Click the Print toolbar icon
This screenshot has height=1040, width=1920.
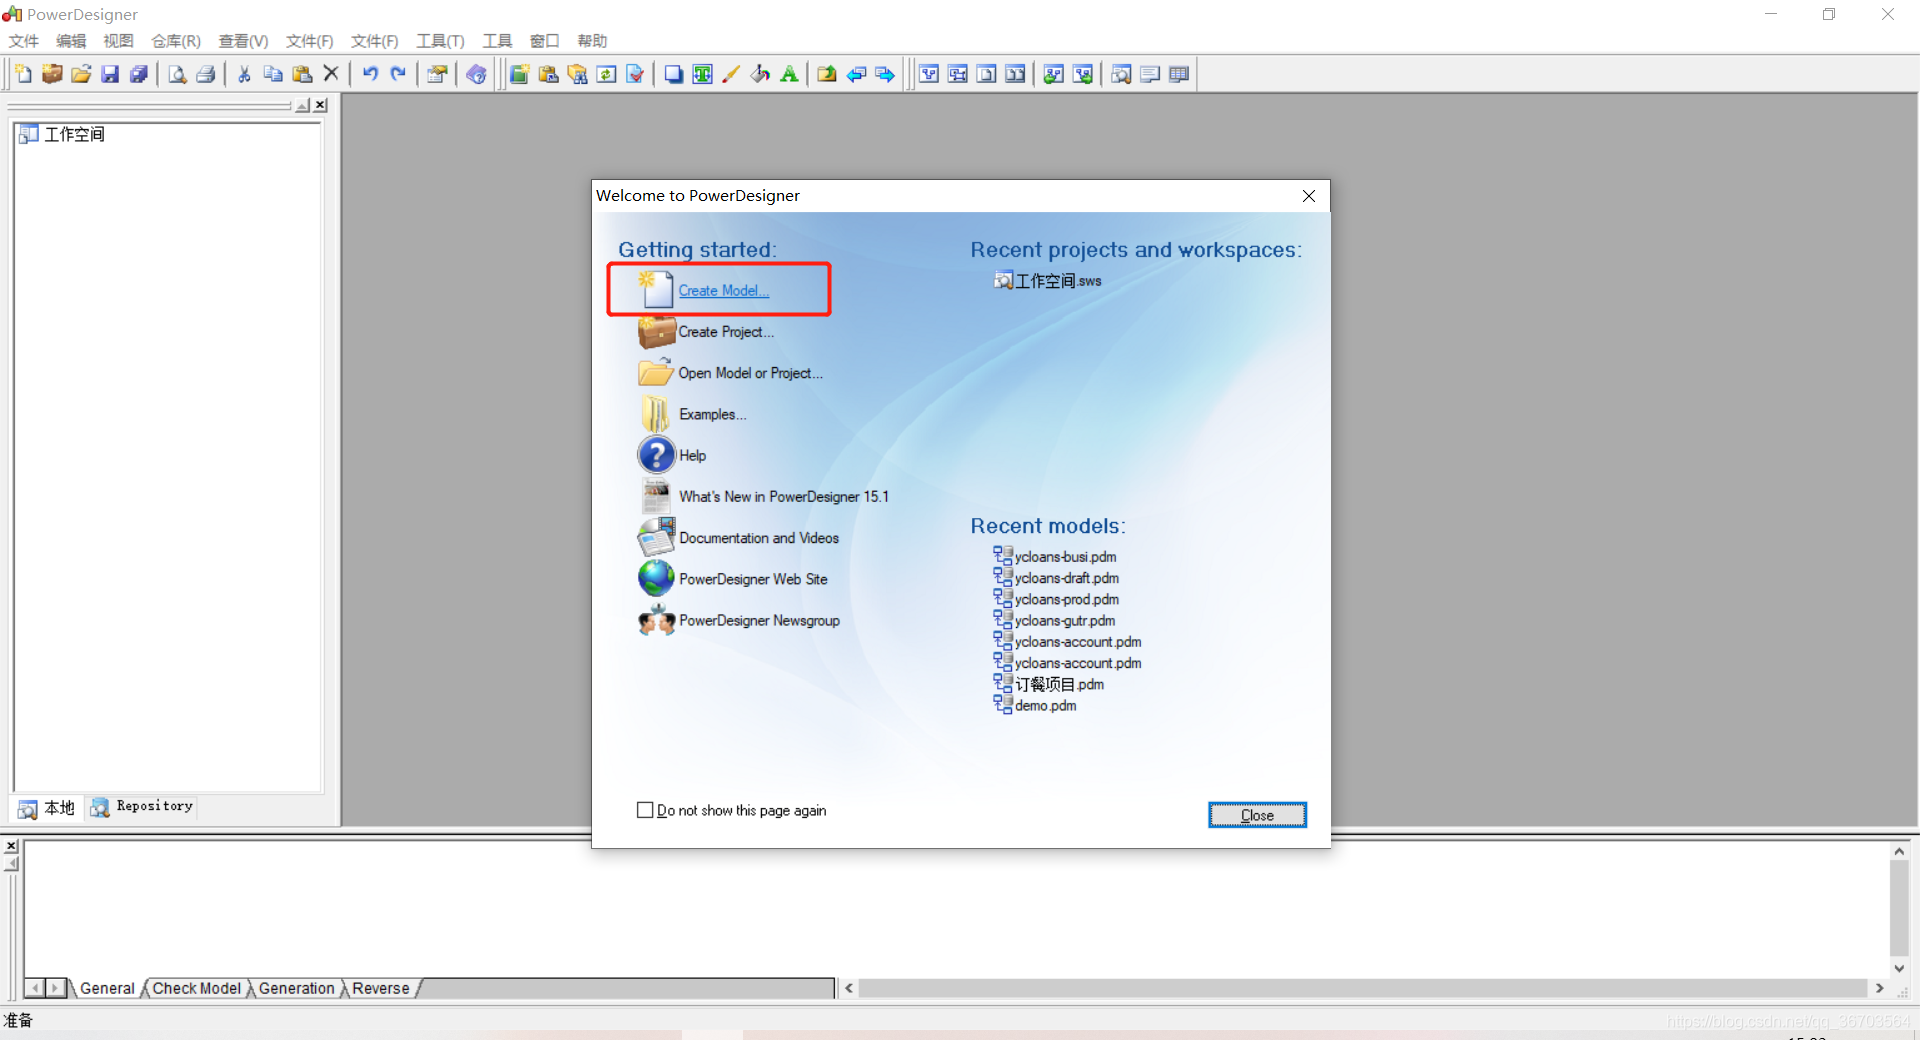click(x=206, y=74)
